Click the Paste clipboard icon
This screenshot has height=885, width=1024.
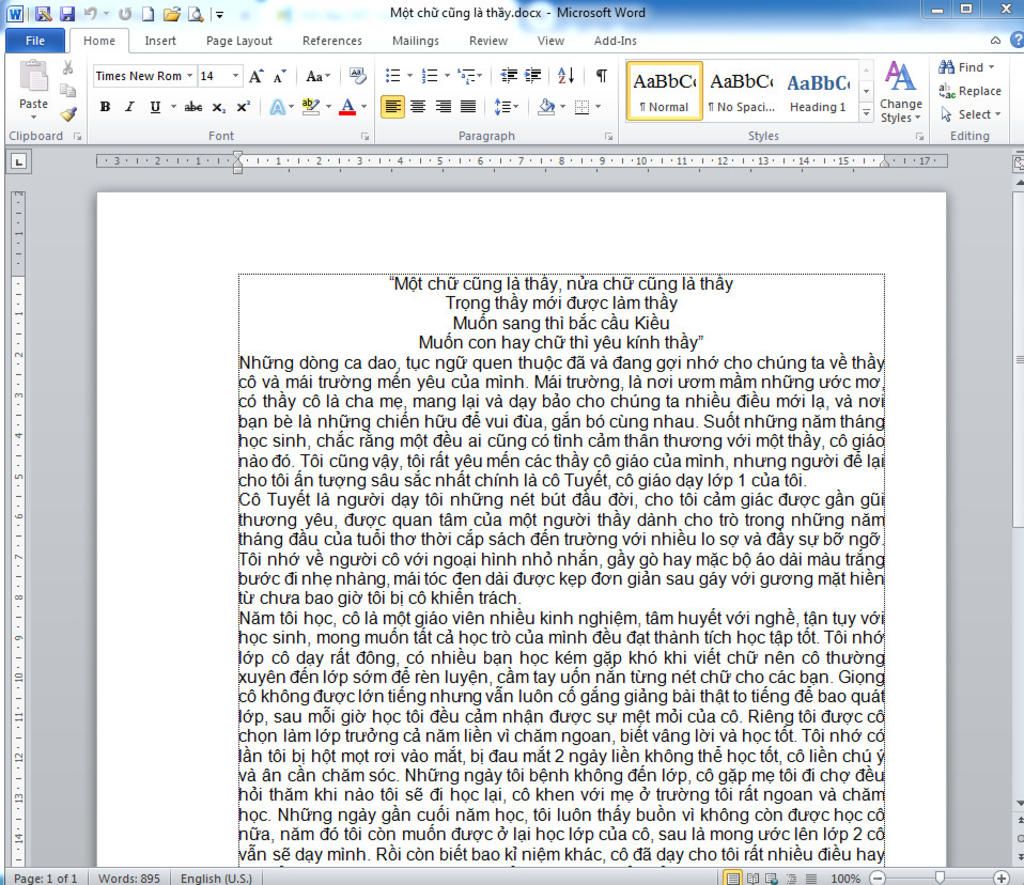click(33, 78)
